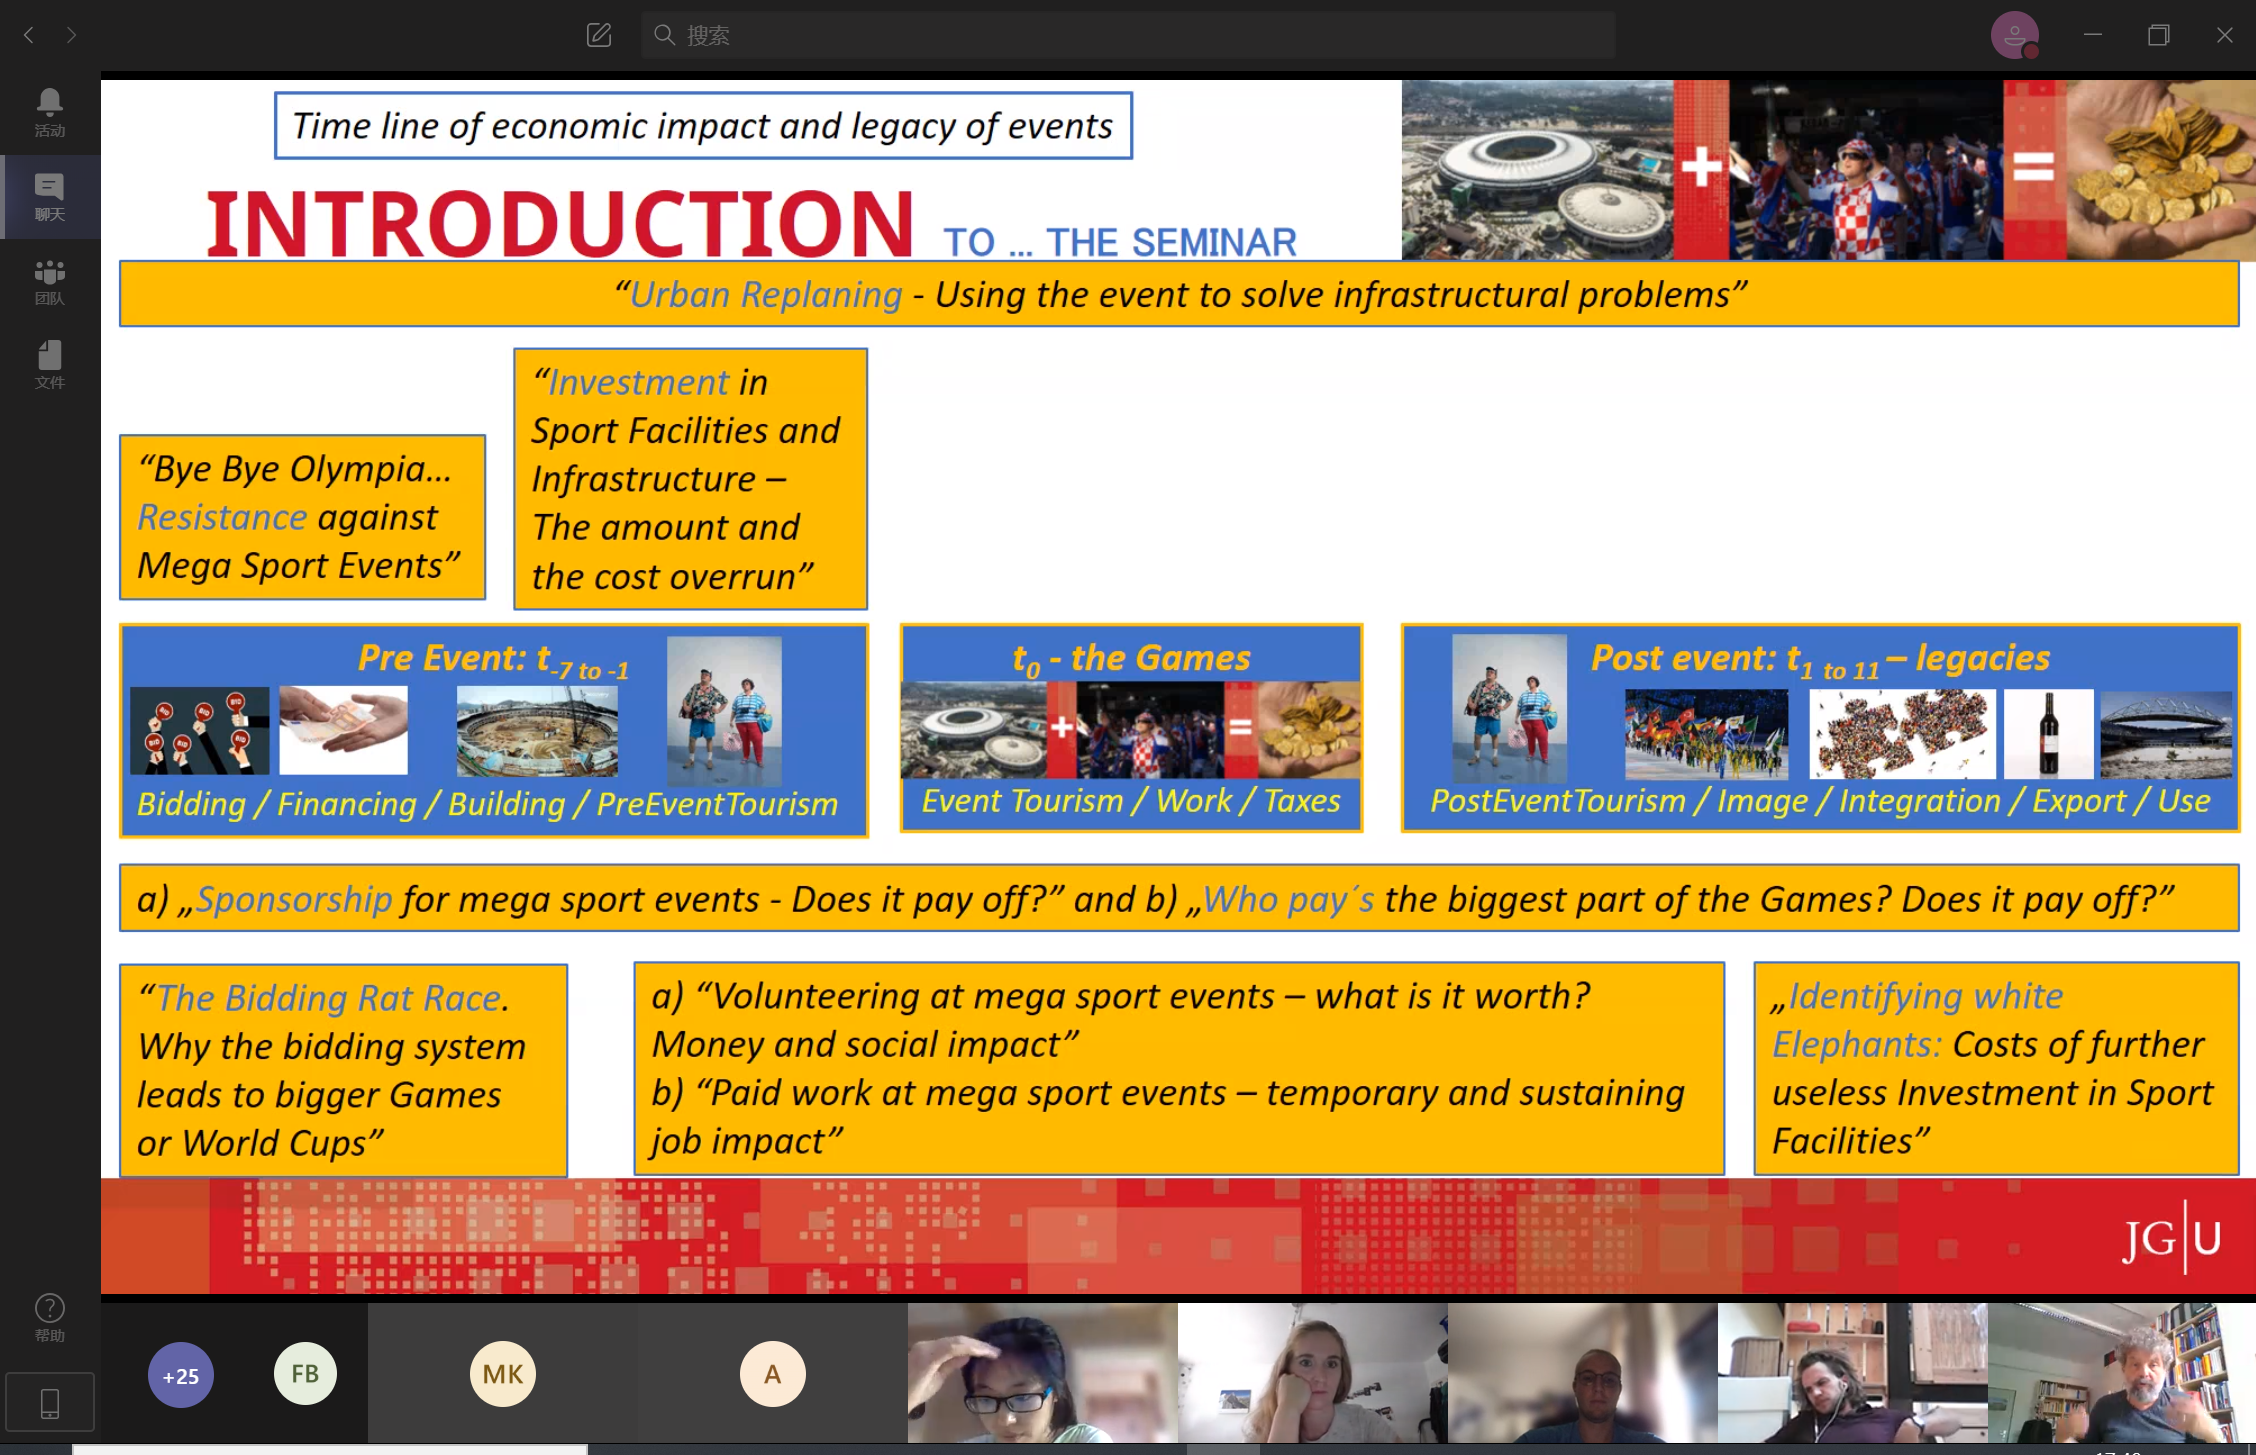Select video tile of long-haired man with earphones
The width and height of the screenshot is (2256, 1455).
click(1853, 1372)
